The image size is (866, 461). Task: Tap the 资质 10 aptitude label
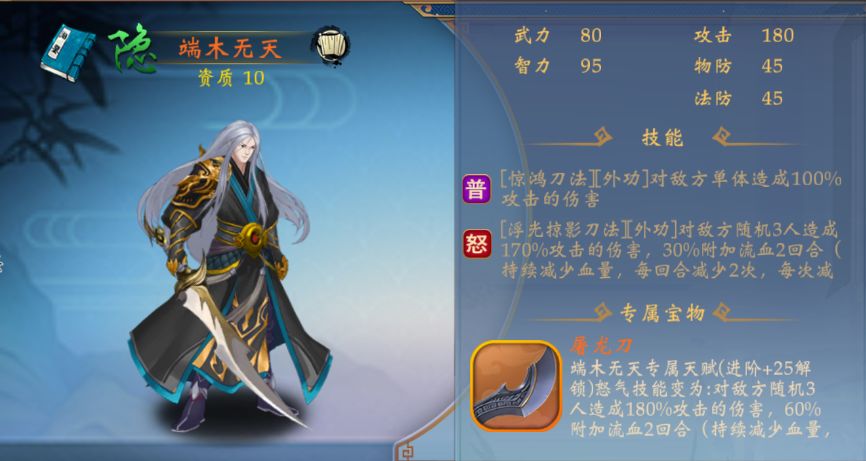tap(231, 78)
